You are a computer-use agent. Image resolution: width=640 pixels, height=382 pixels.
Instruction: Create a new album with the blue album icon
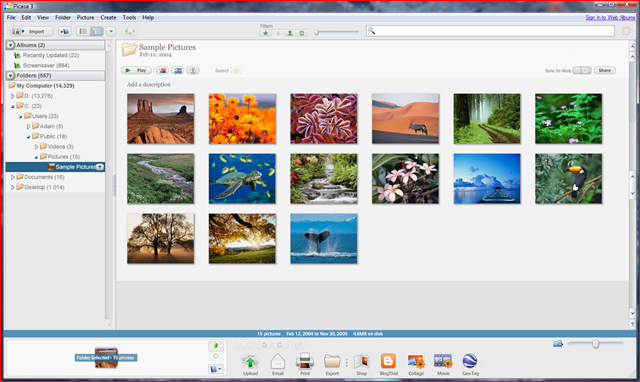coord(64,31)
